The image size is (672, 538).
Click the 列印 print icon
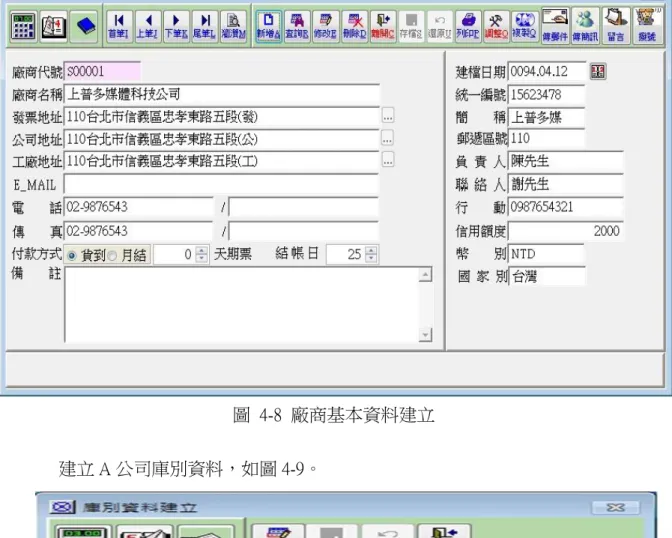coord(468,27)
